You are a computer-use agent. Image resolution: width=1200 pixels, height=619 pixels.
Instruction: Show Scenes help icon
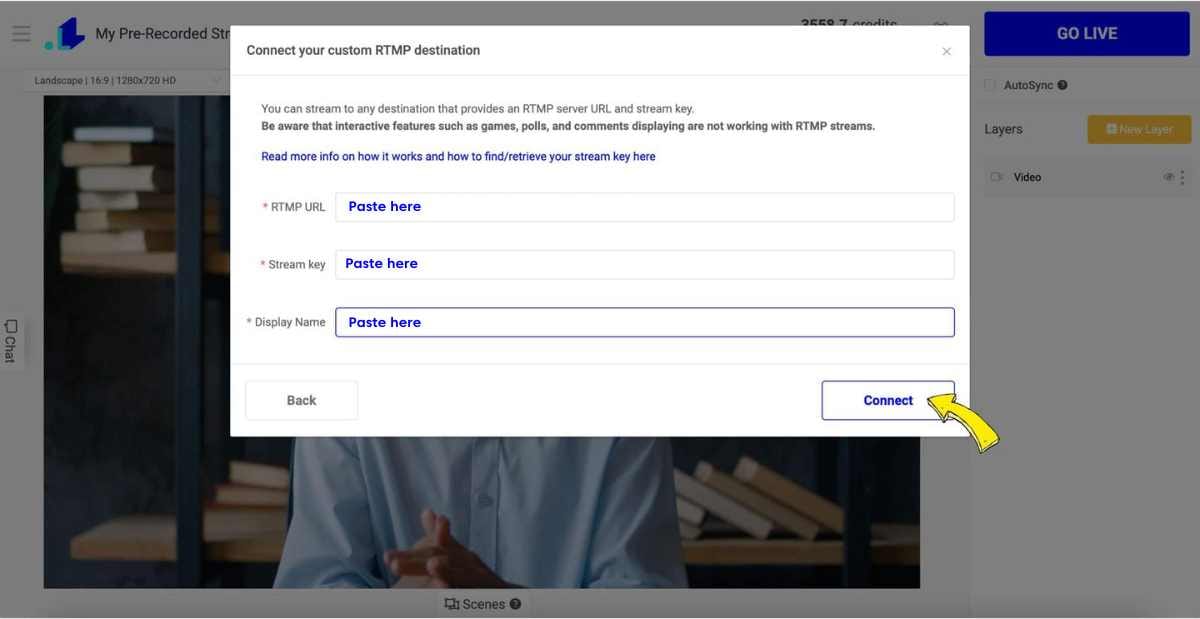[x=515, y=604]
